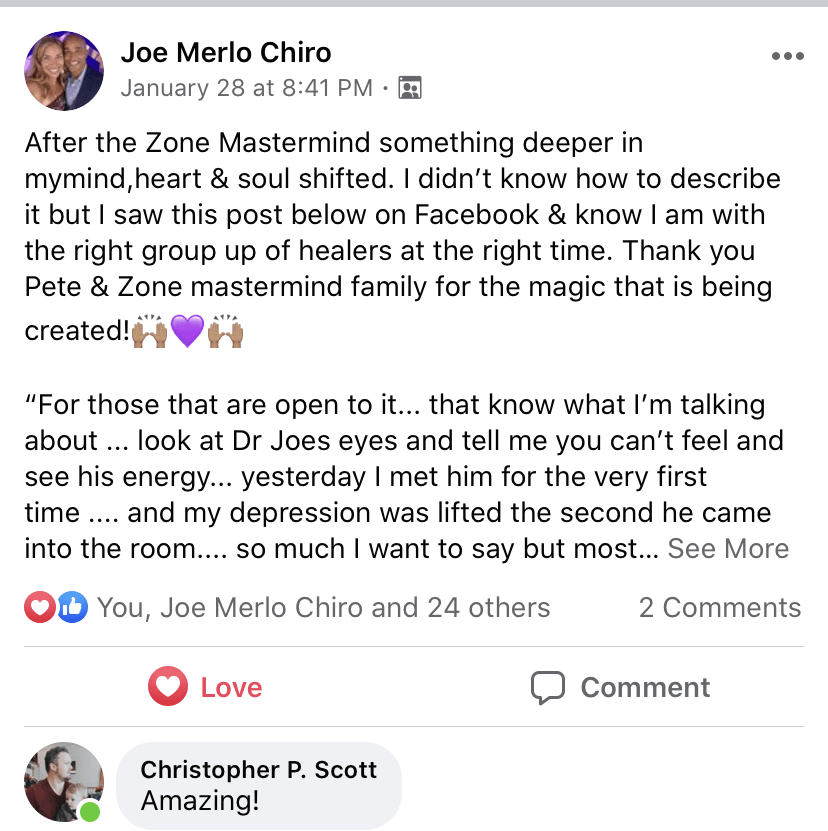The width and height of the screenshot is (828, 831).
Task: Open Joe Merlo Chiro's profile picture
Action: 64,70
